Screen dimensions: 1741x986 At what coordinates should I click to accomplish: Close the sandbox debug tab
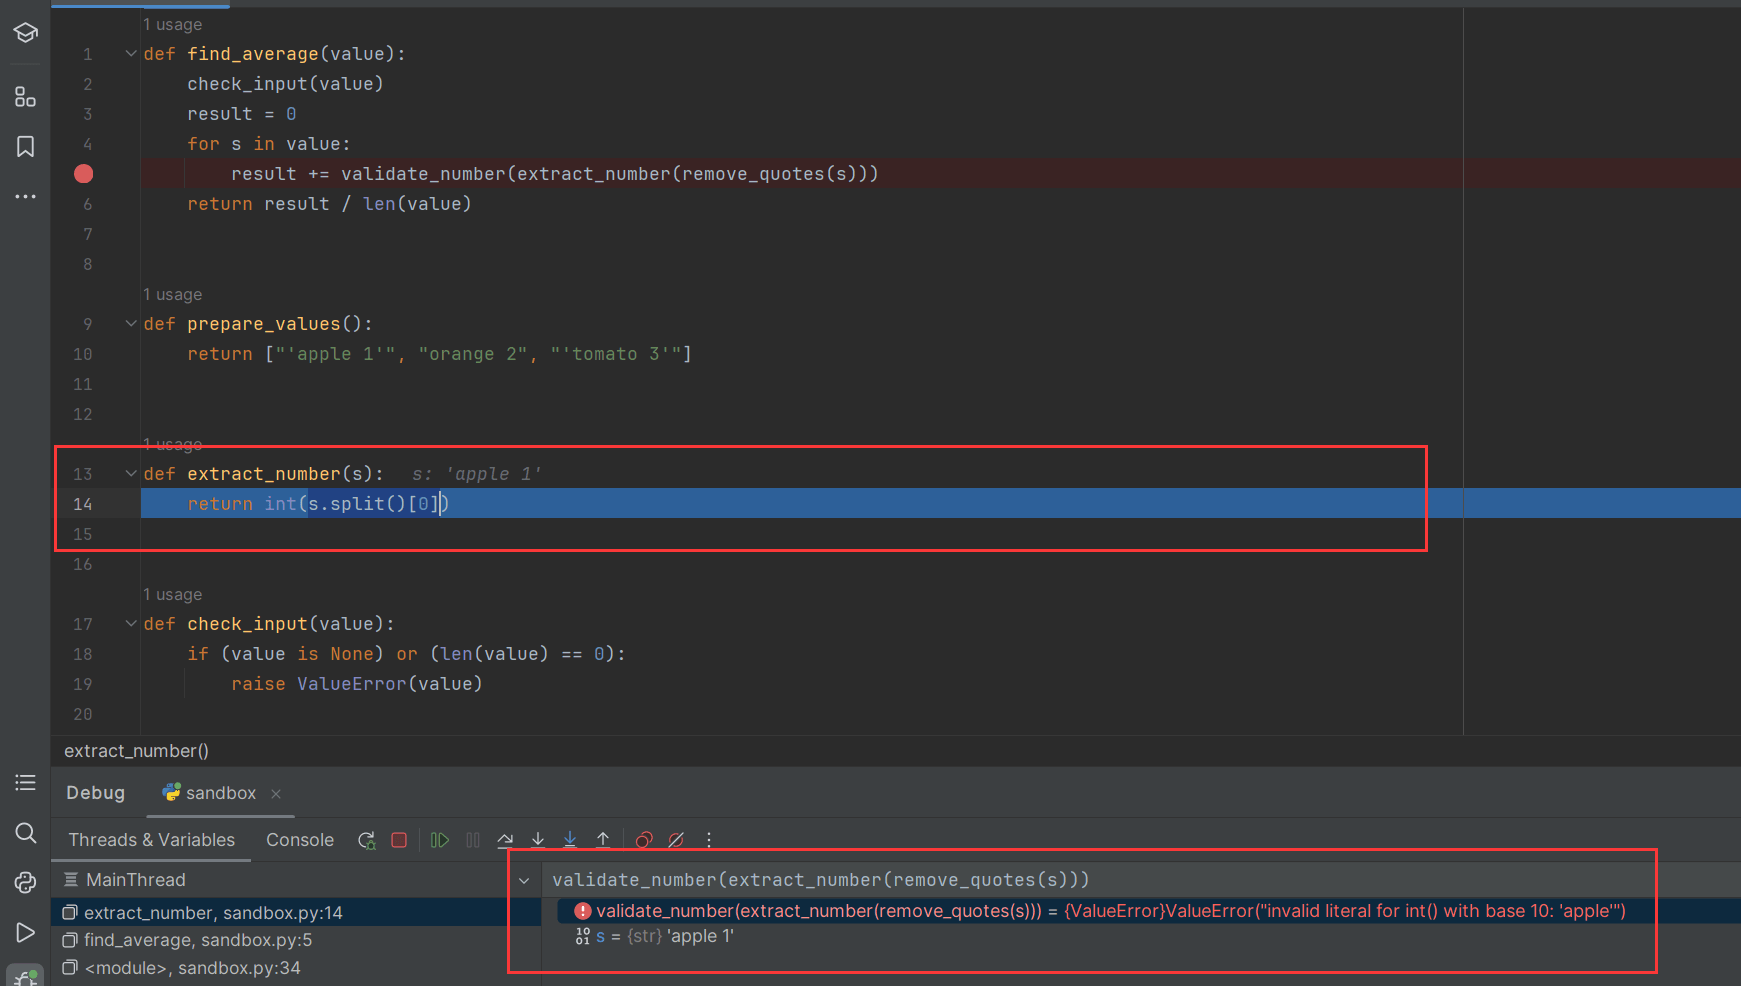pyautogui.click(x=276, y=794)
